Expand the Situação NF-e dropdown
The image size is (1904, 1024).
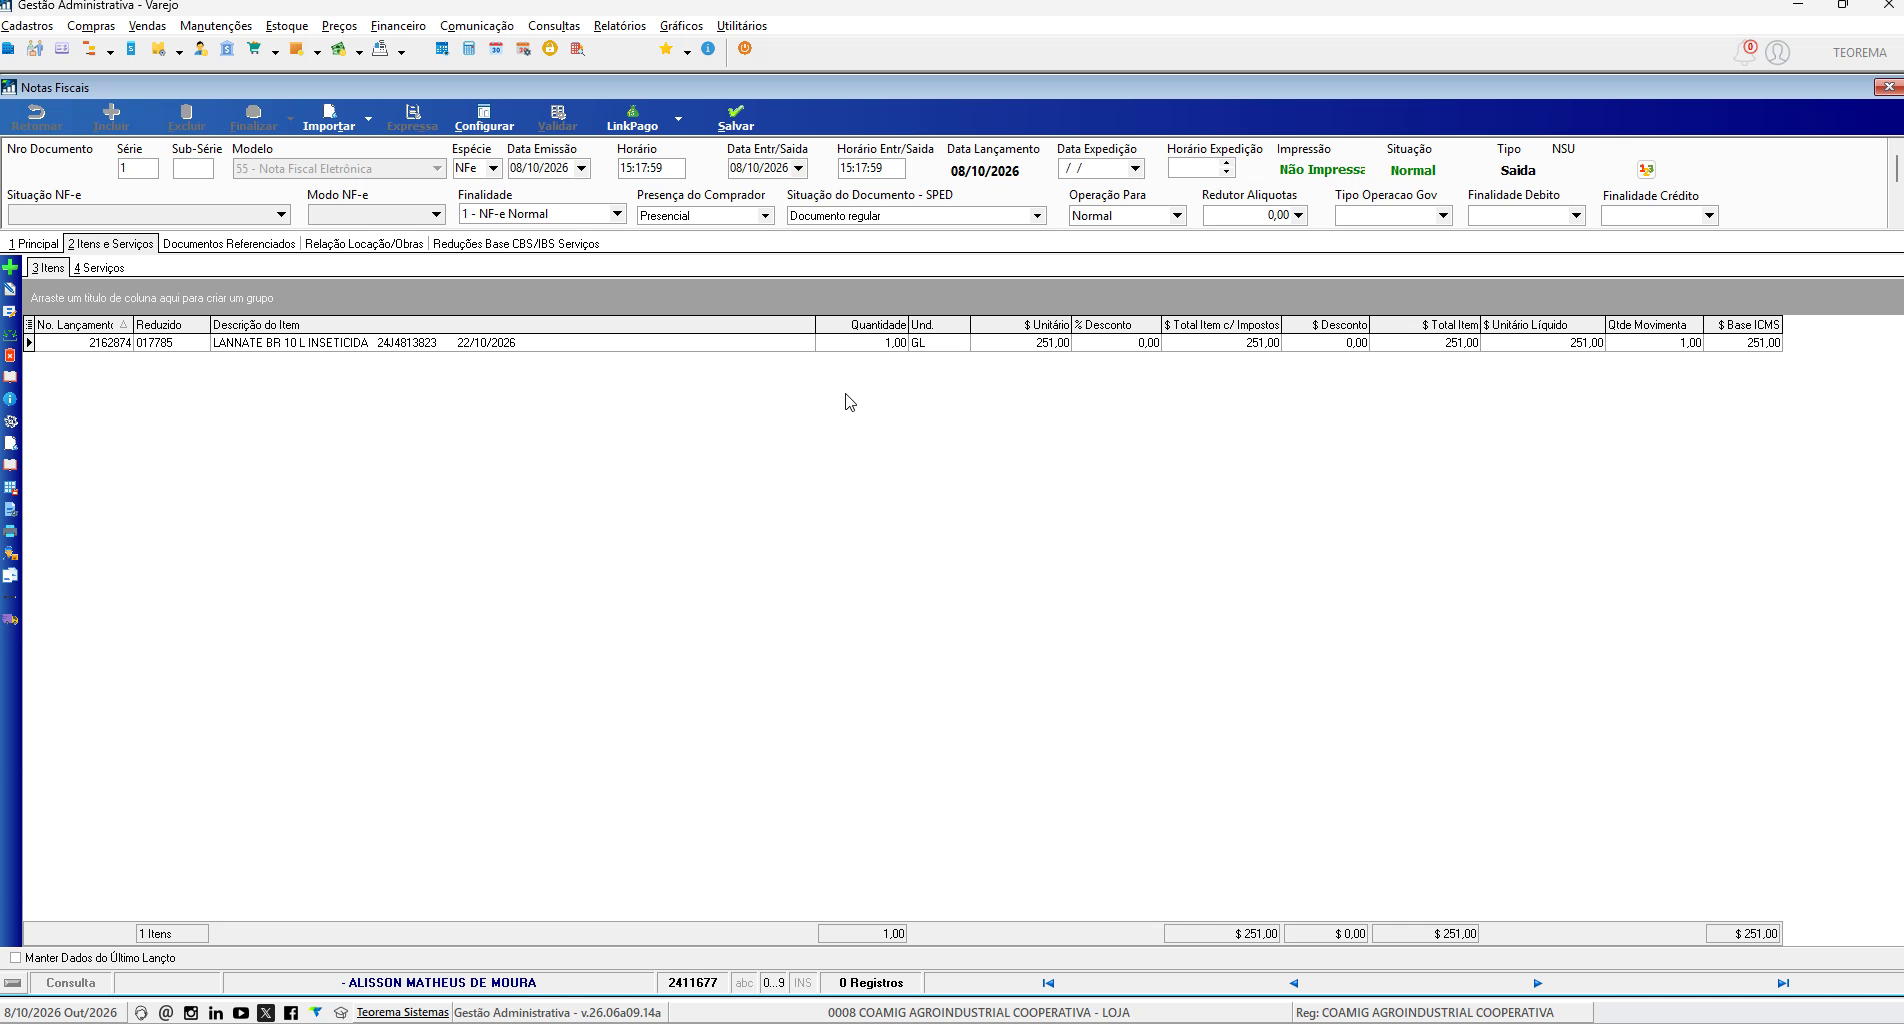pyautogui.click(x=281, y=215)
